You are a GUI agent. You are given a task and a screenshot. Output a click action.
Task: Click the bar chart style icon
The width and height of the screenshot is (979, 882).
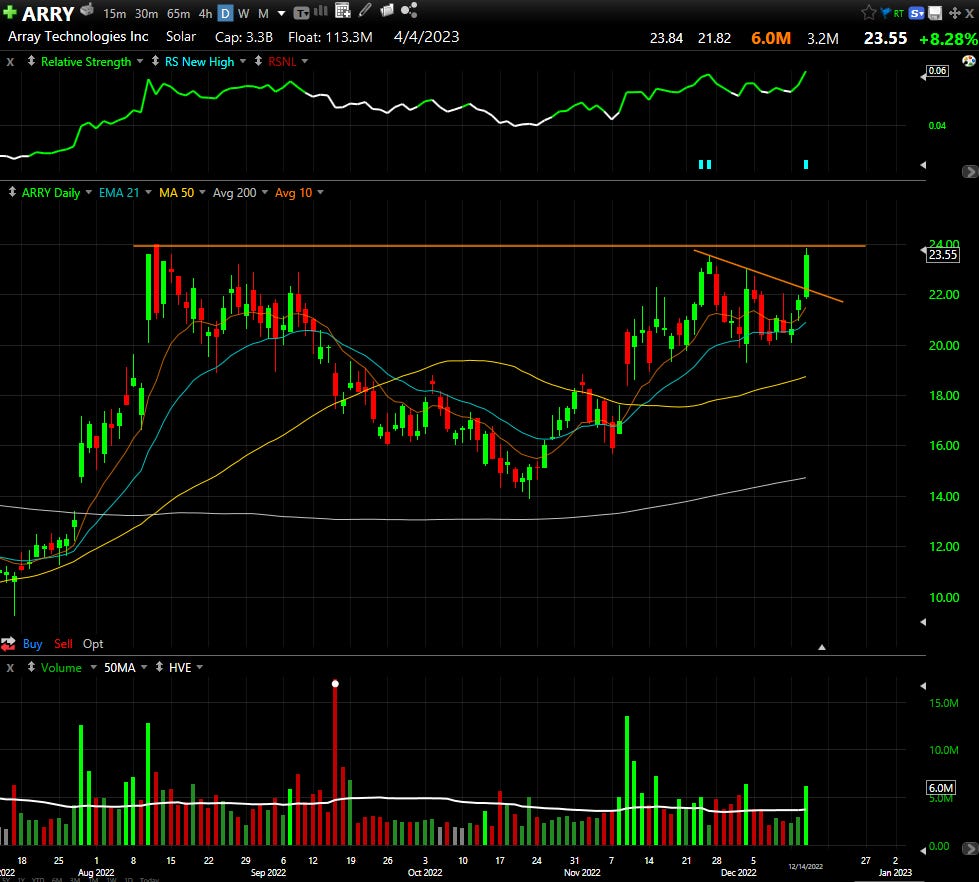pyautogui.click(x=321, y=11)
